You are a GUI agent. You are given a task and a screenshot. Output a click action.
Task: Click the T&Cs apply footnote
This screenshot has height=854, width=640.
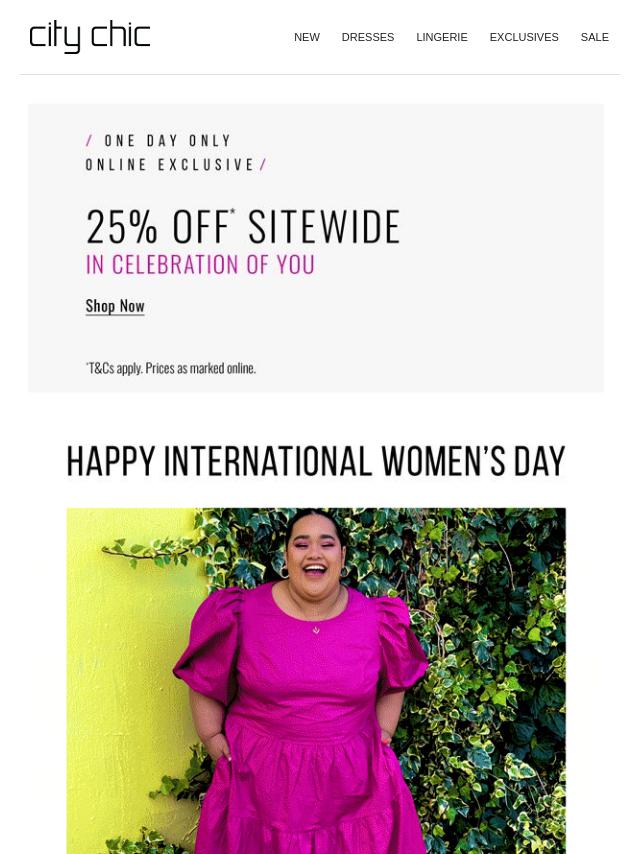pyautogui.click(x=170, y=368)
